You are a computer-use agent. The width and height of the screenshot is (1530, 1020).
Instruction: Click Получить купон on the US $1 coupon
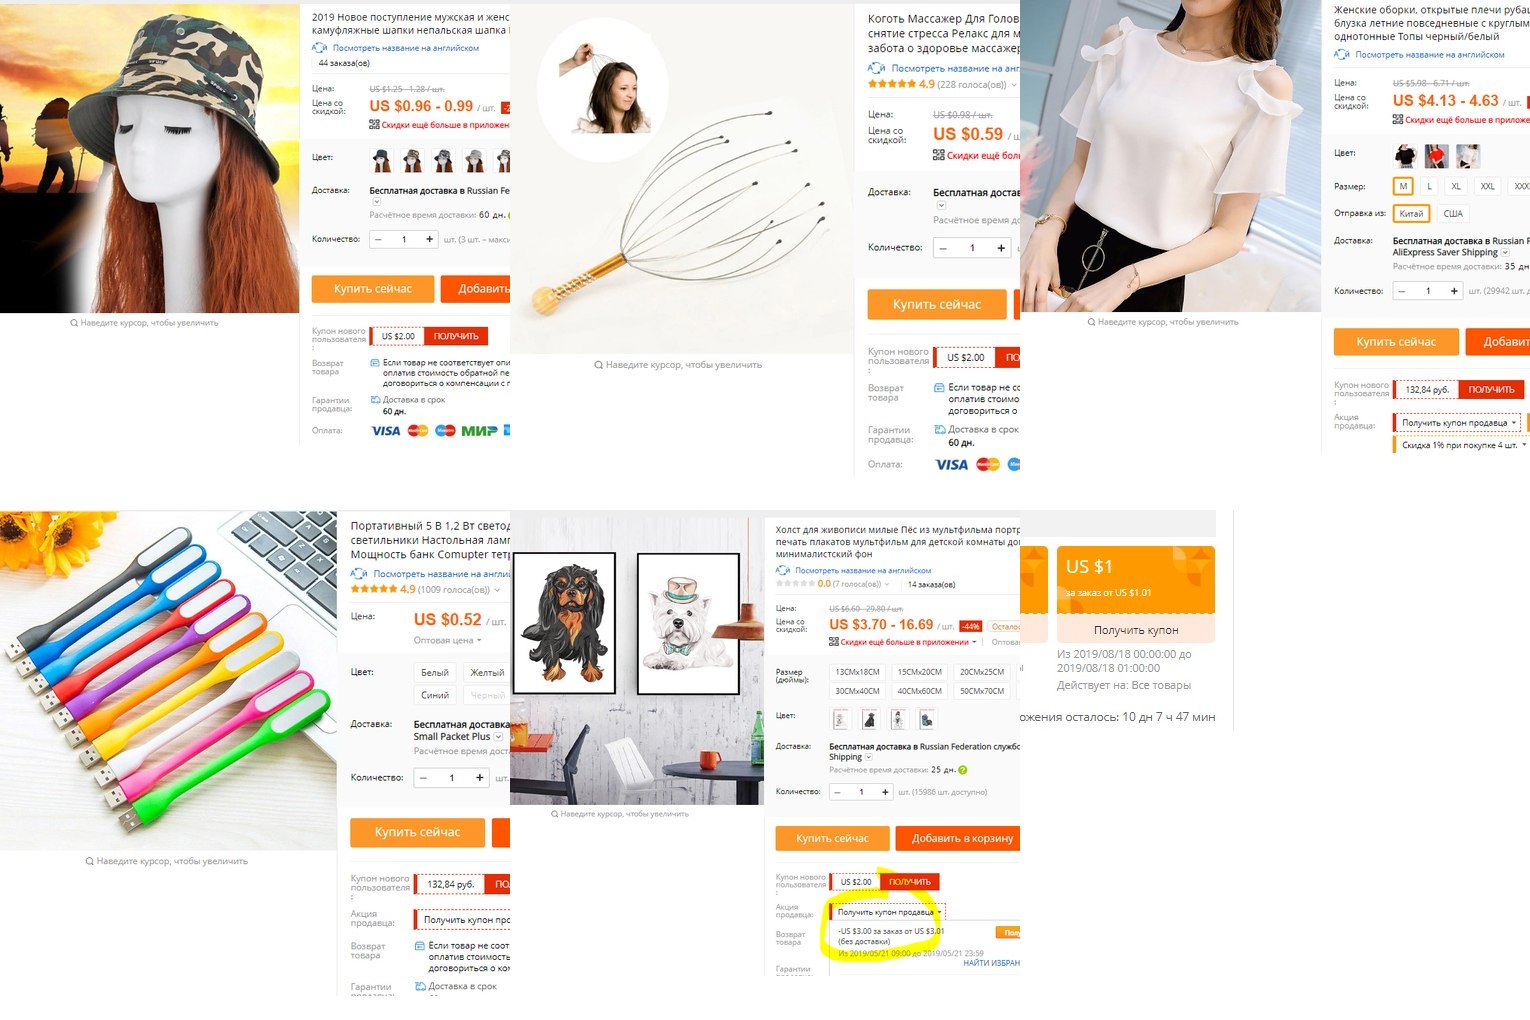pos(1136,630)
